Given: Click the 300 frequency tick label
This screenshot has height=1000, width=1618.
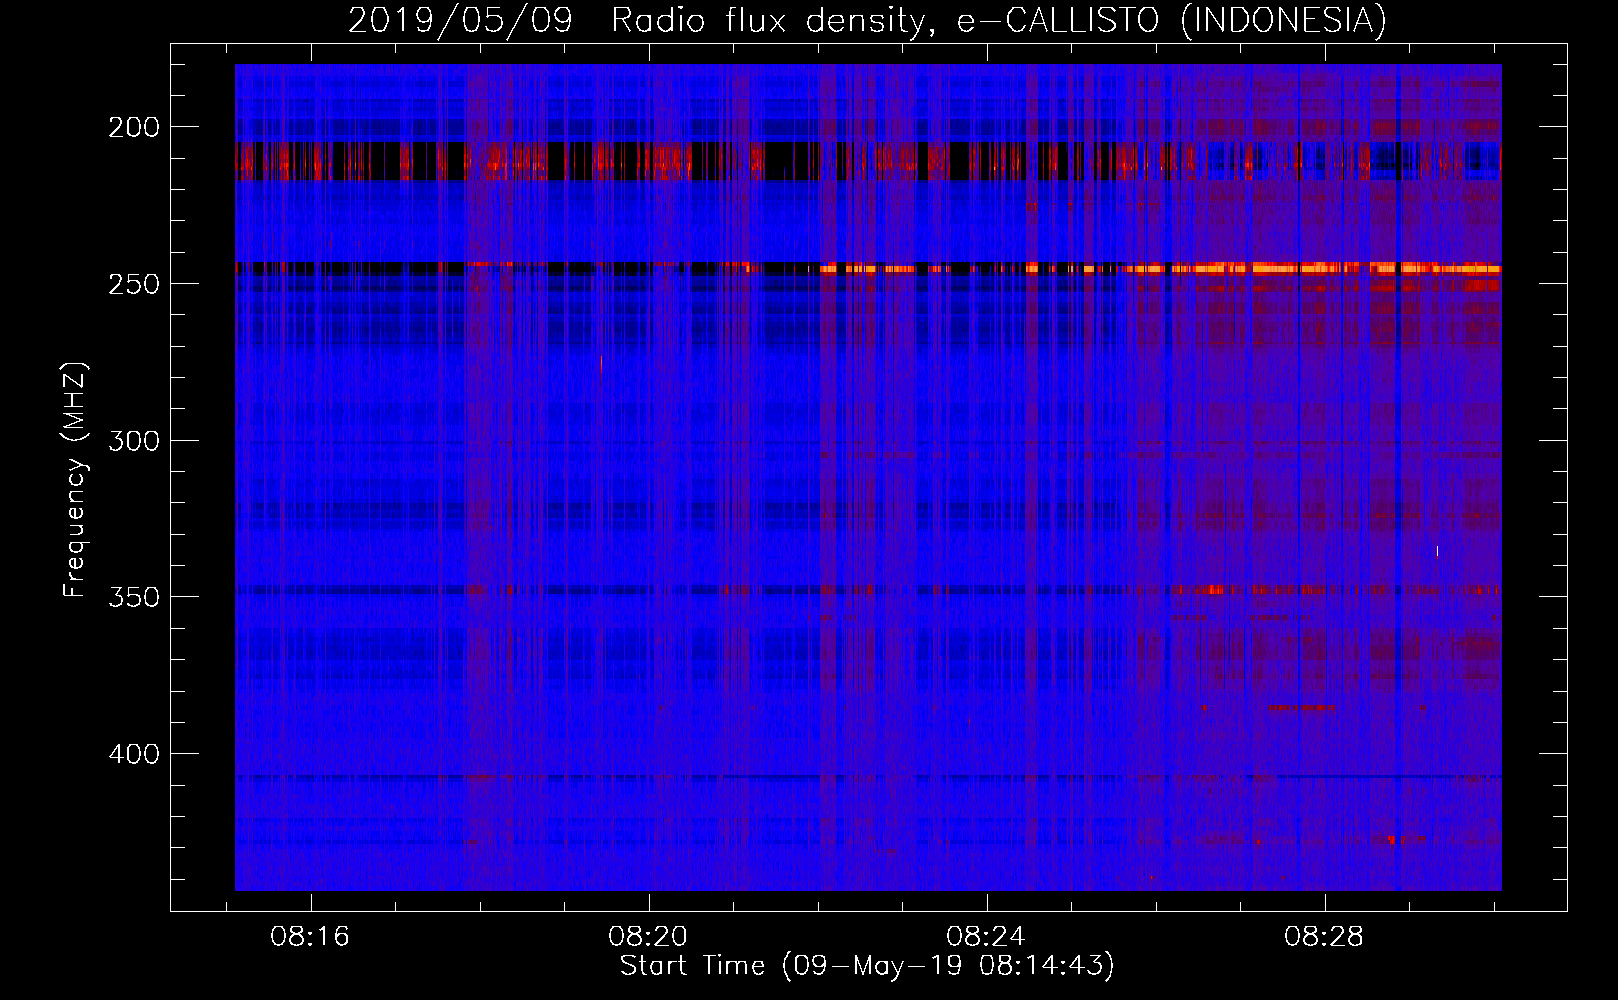Looking at the screenshot, I should click(133, 441).
